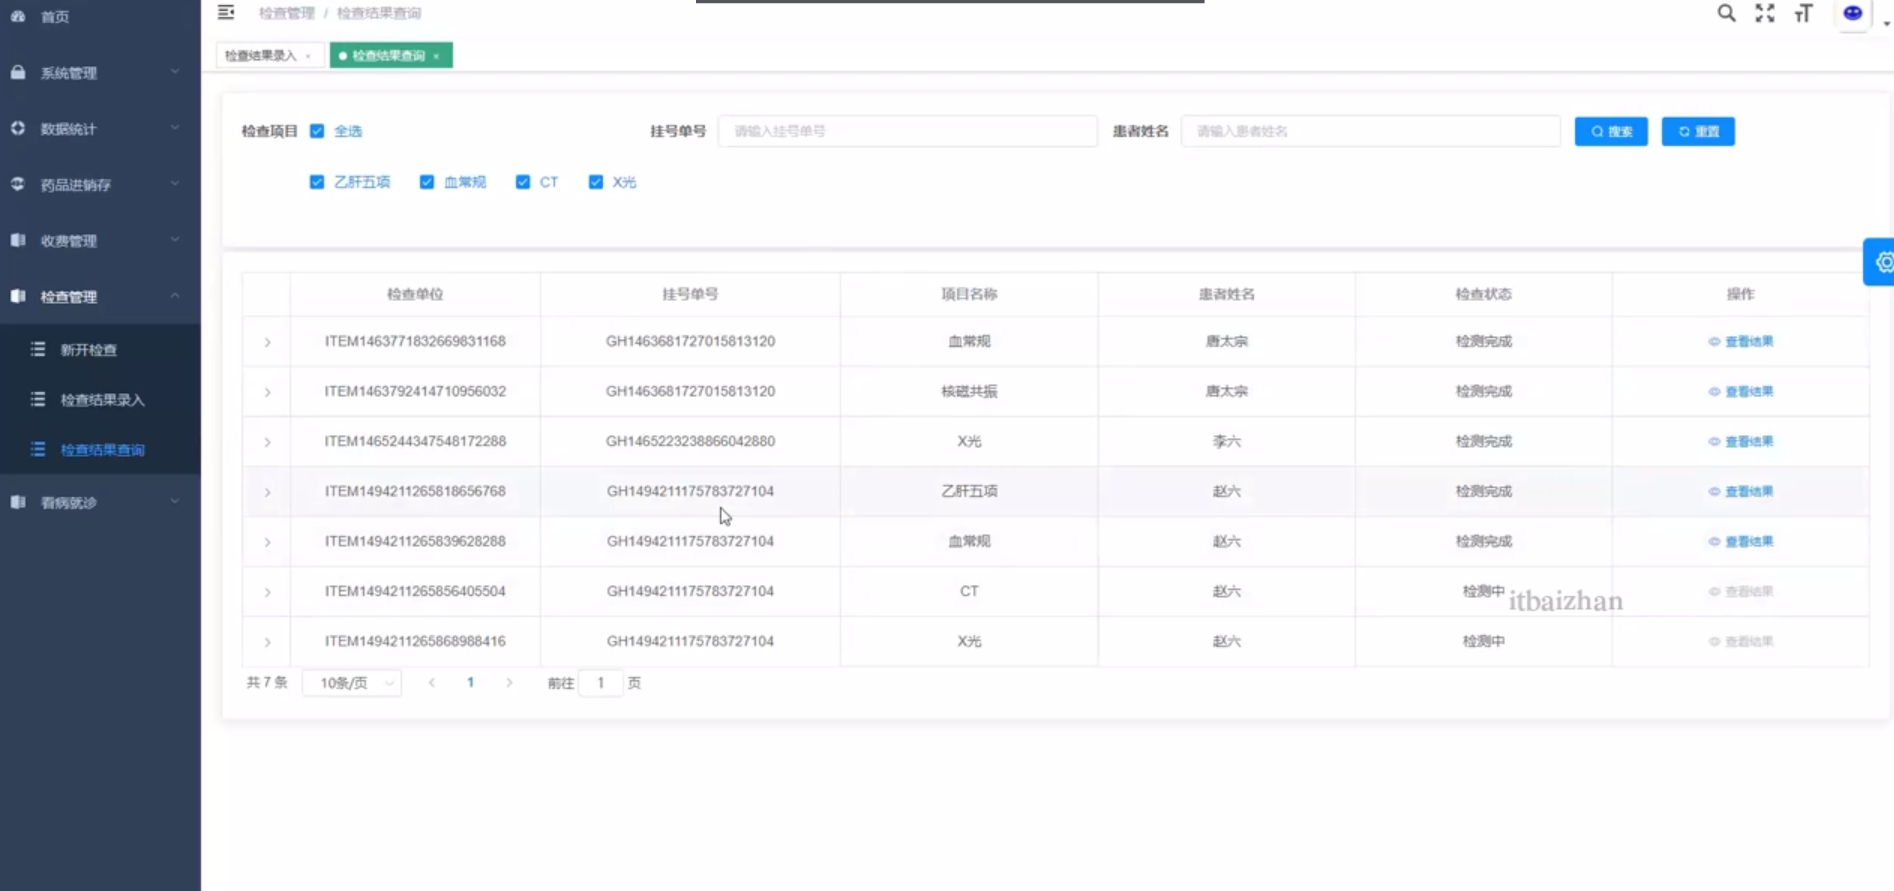Screen dimensions: 1894x891
Task: Expand row ITEM1463792414710956032
Action: tap(267, 392)
